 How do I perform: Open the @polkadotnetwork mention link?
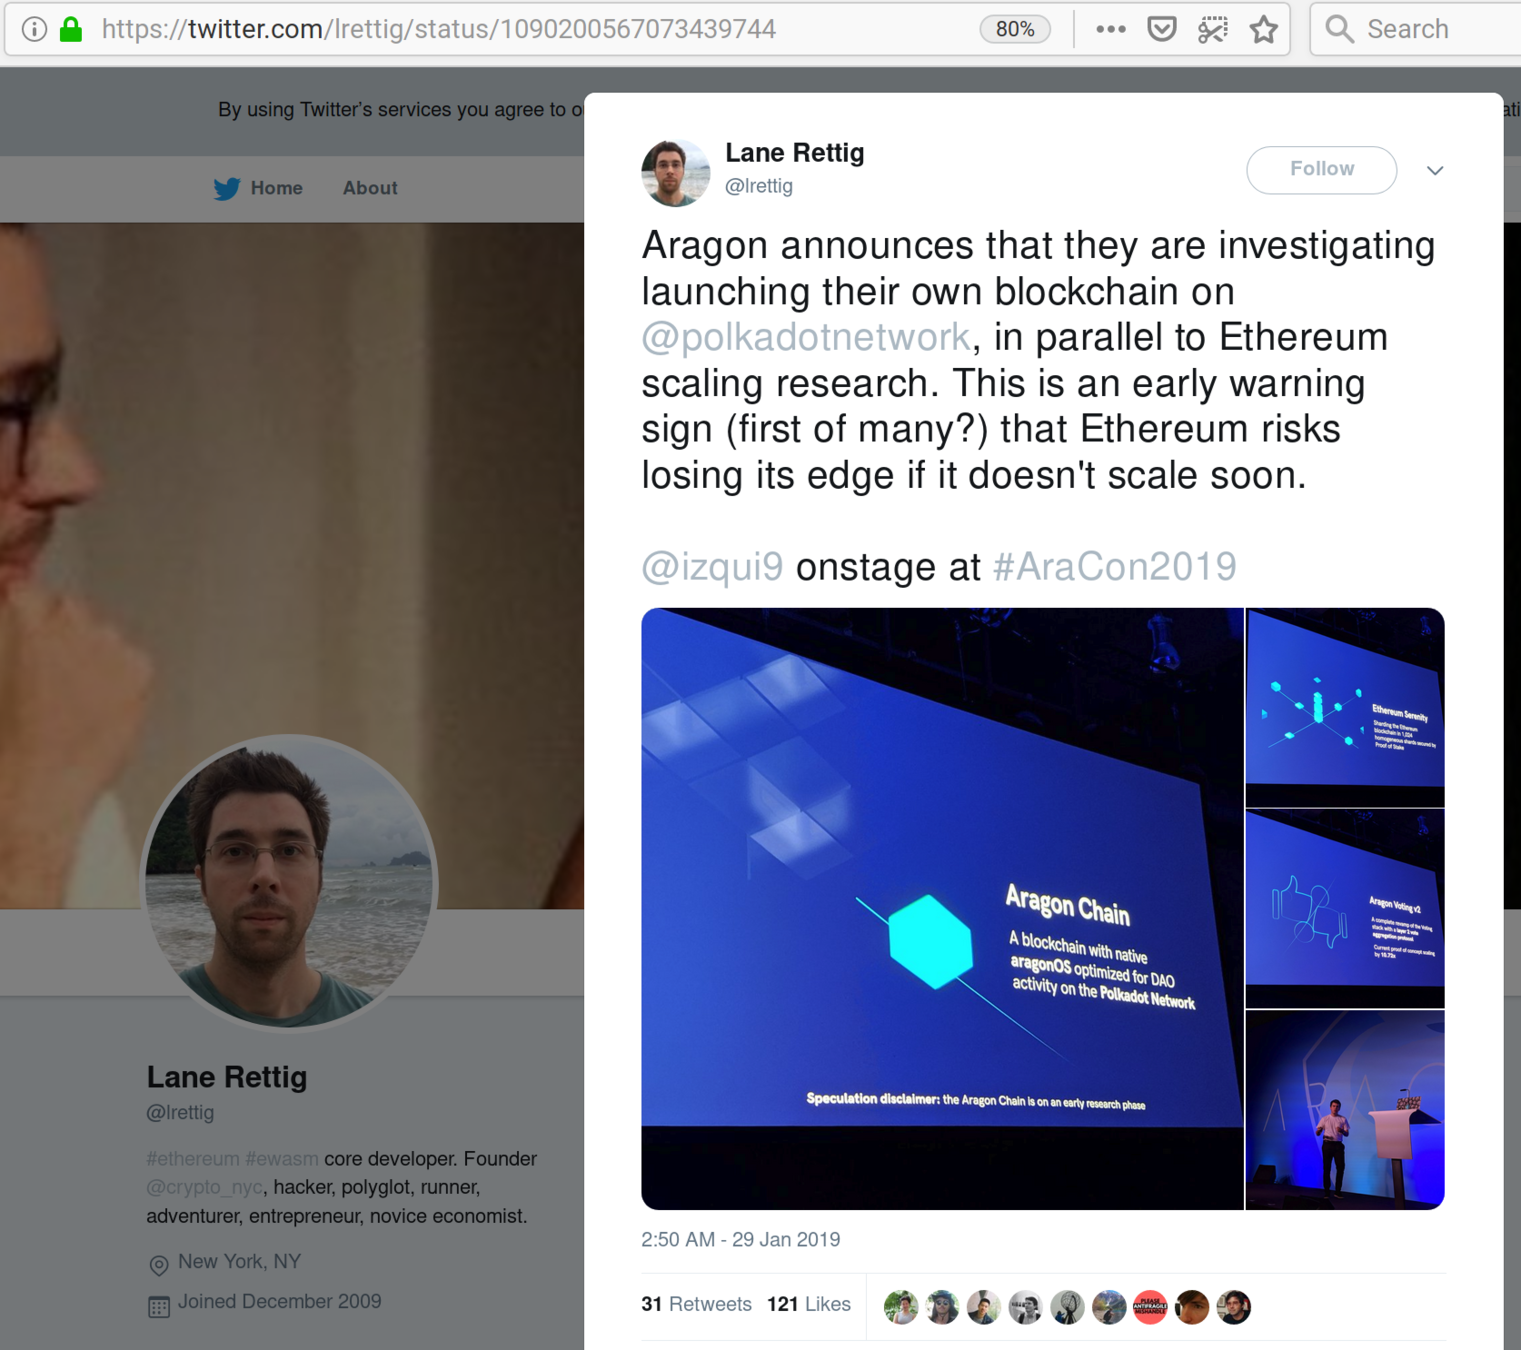click(x=806, y=337)
